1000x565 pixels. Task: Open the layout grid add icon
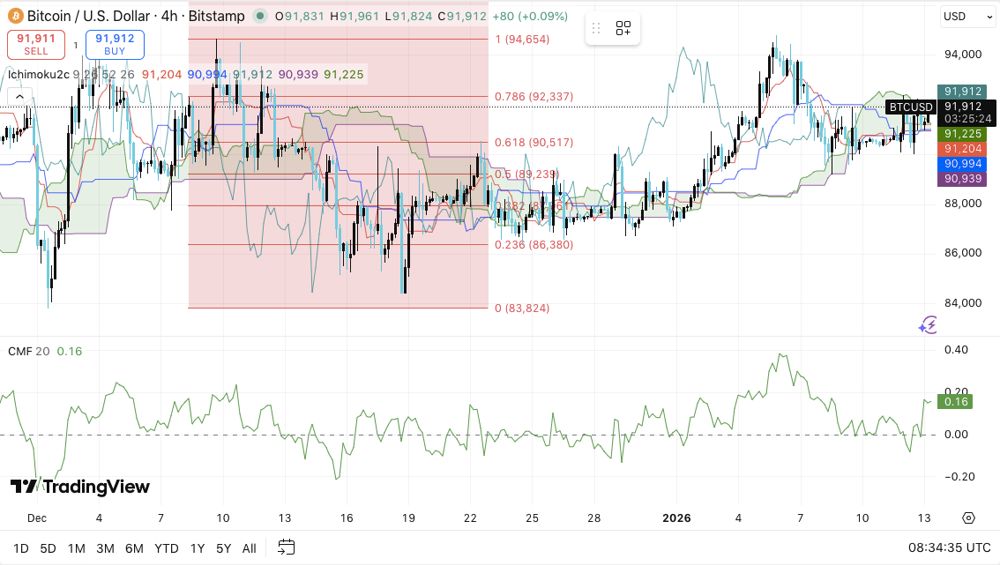[623, 29]
